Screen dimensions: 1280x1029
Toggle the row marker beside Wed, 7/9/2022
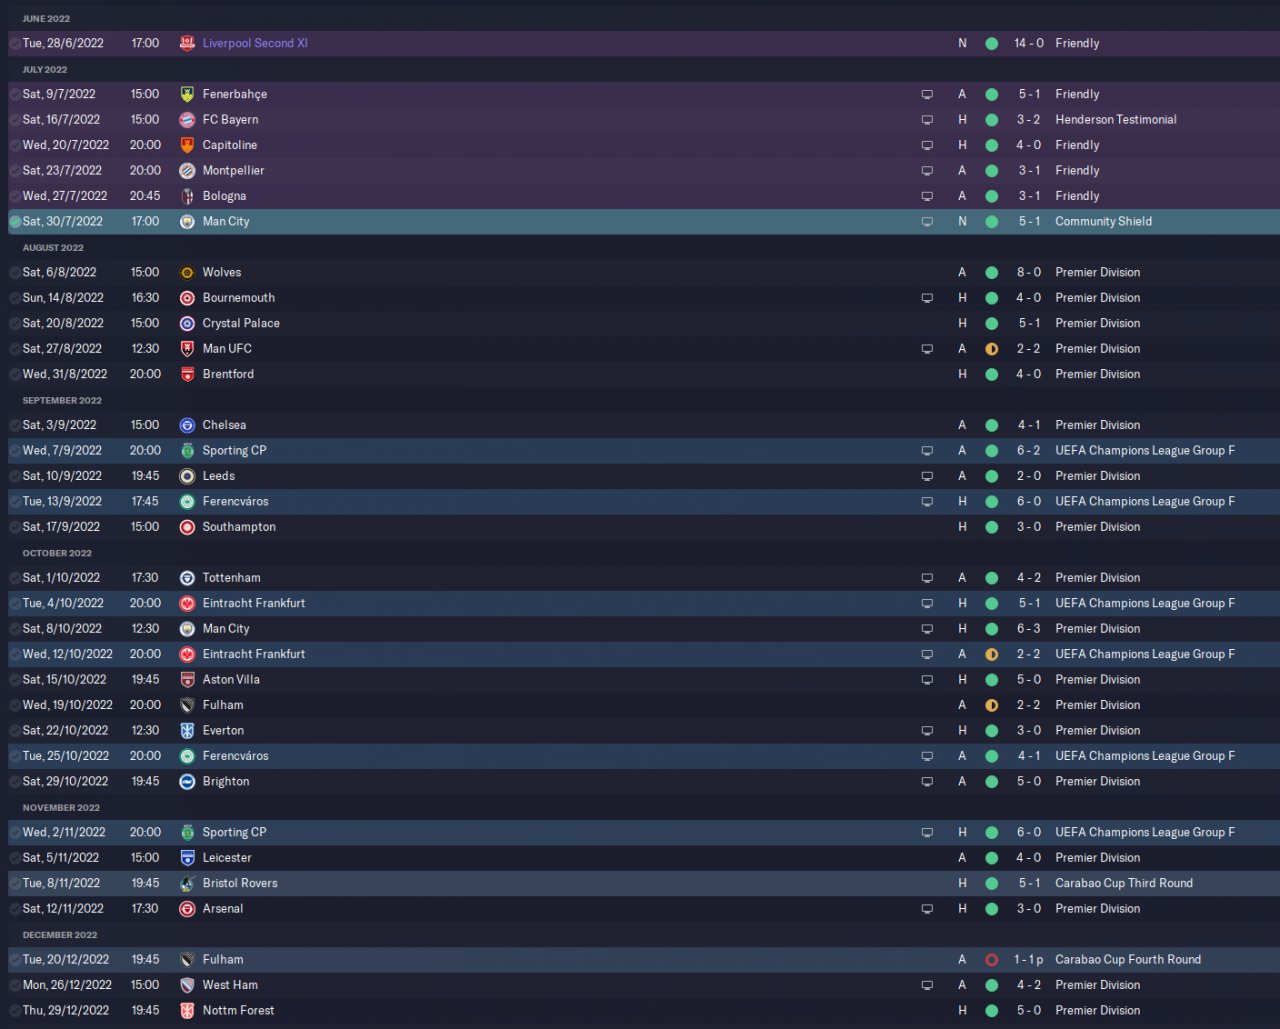coord(15,451)
